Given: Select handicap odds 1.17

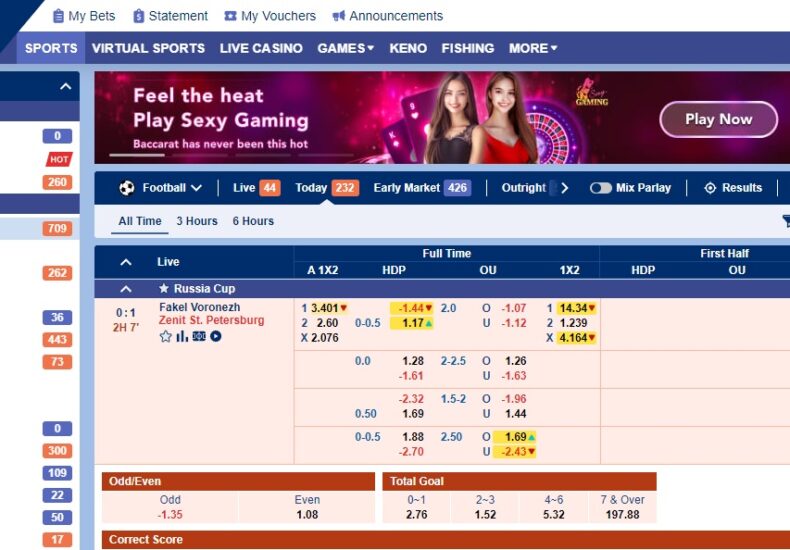Looking at the screenshot, I should [412, 323].
